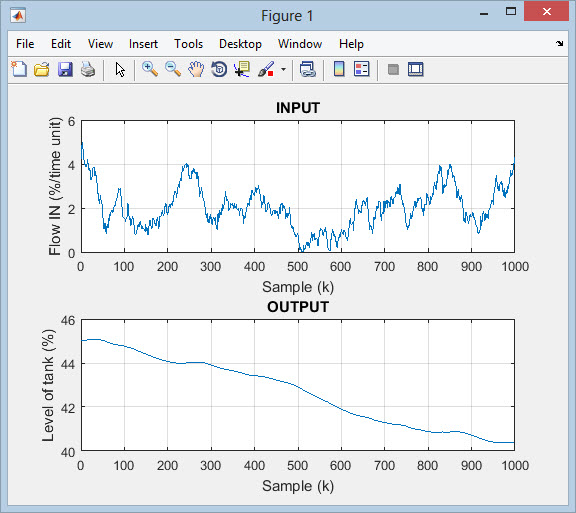The height and width of the screenshot is (513, 576).
Task: Hide plot tools using gray icon
Action: pyautogui.click(x=393, y=69)
